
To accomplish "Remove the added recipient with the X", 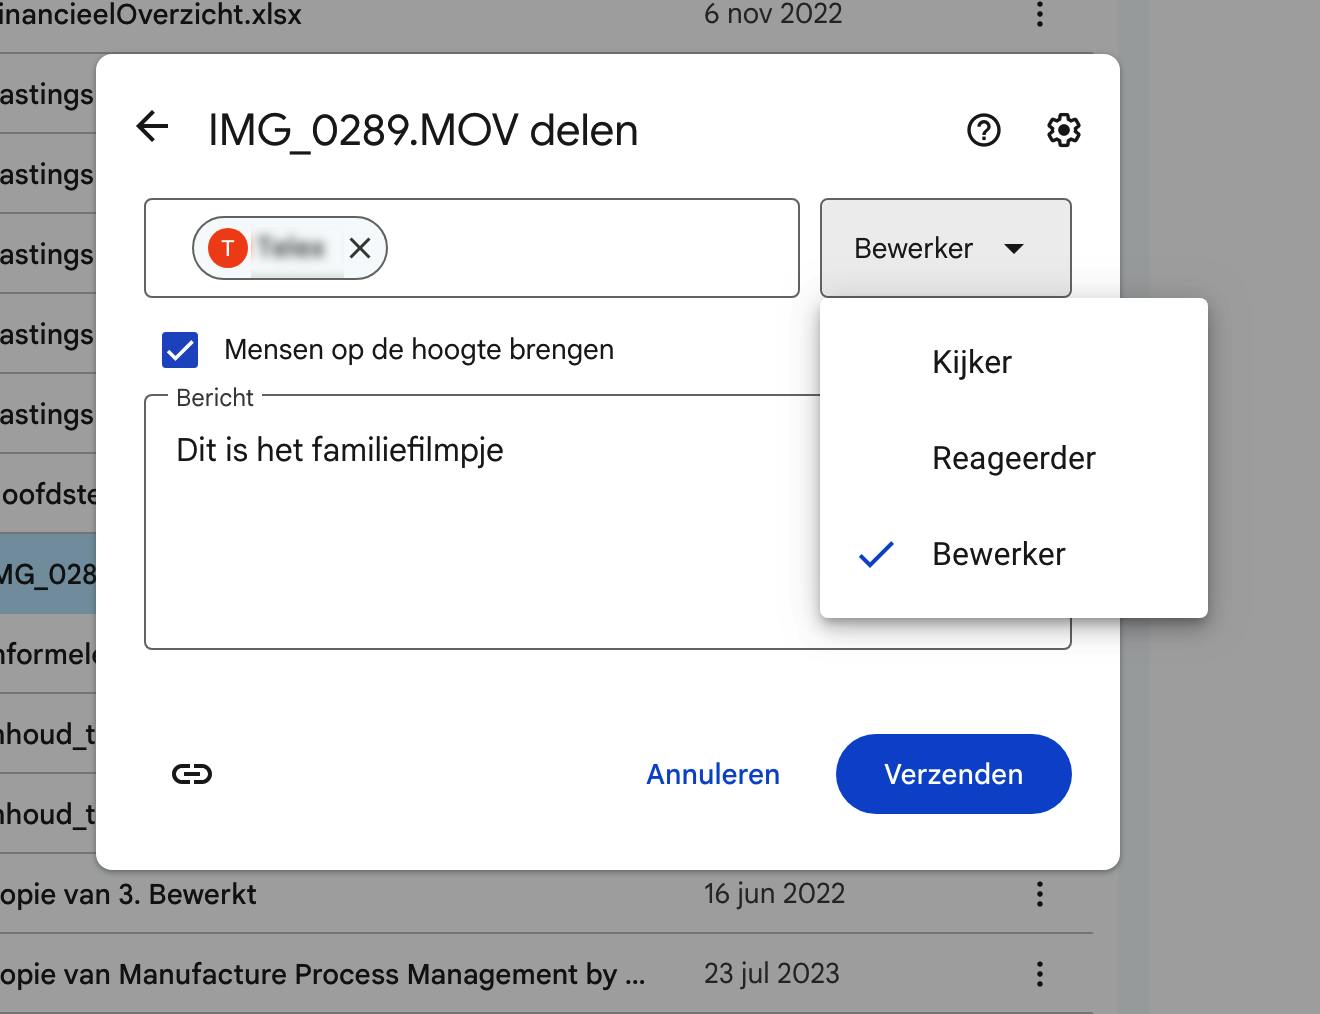I will [x=360, y=247].
